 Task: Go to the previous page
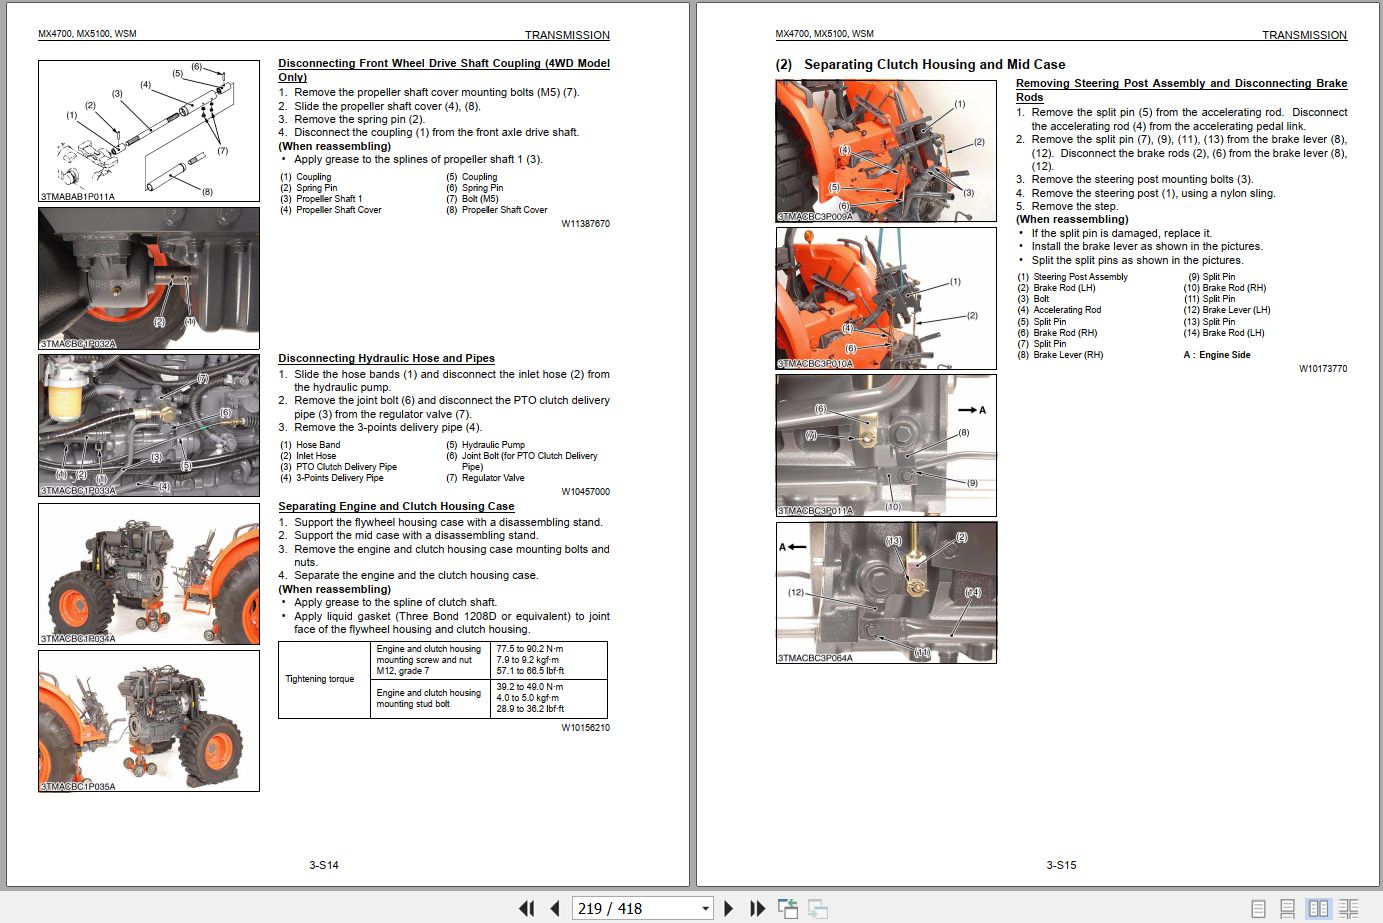click(x=555, y=908)
